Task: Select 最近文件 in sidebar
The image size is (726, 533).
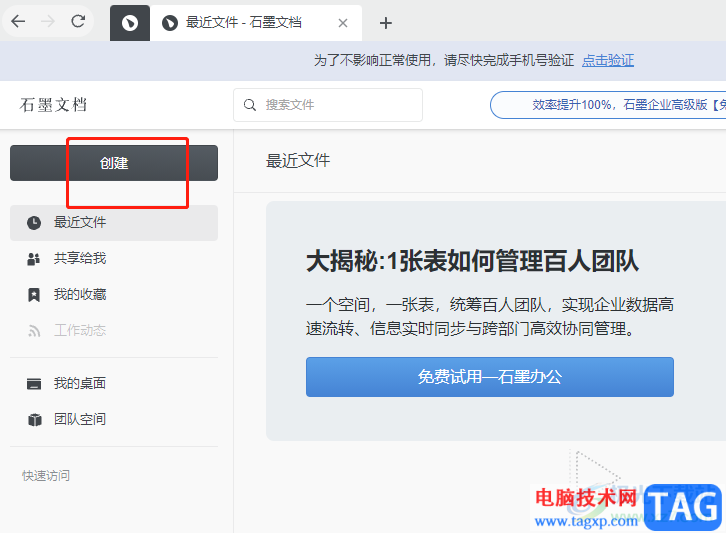Action: point(114,223)
